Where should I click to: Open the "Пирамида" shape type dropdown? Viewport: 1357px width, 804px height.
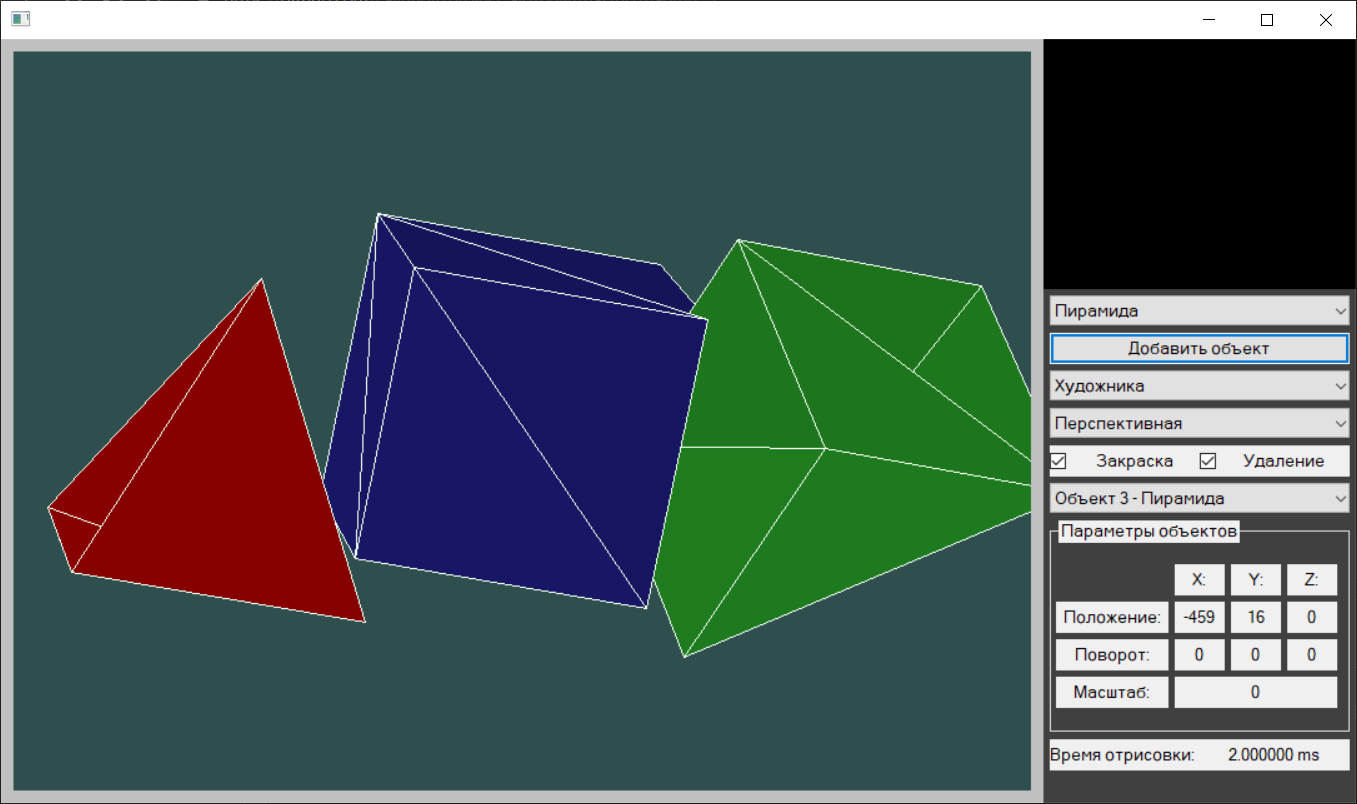point(1198,311)
